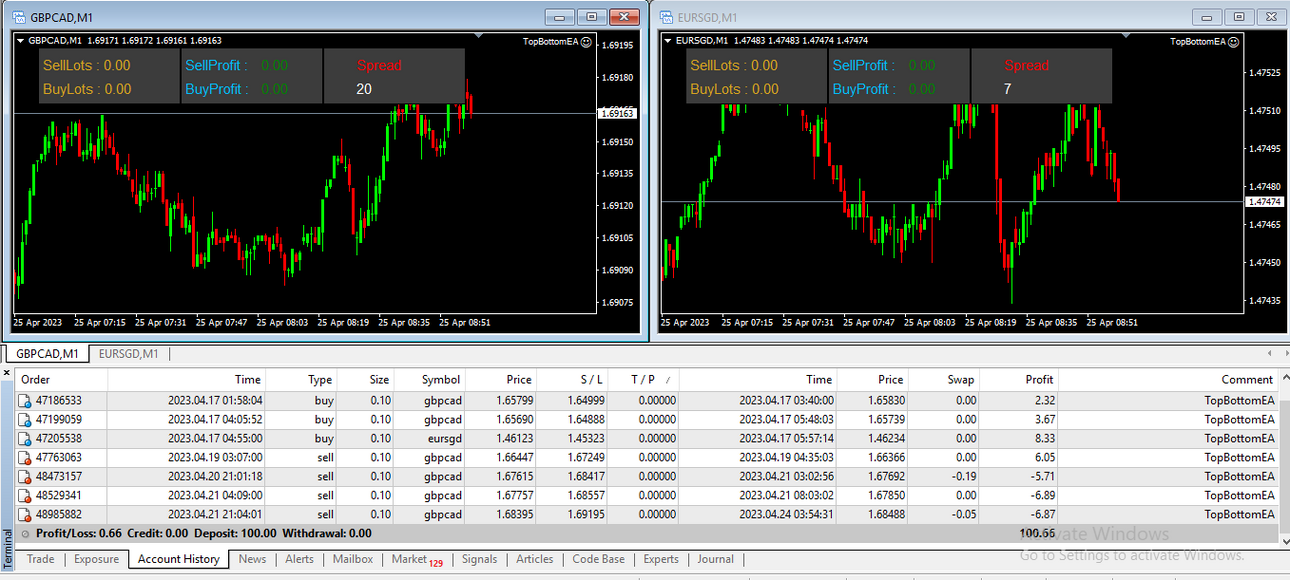This screenshot has height=580, width=1290.
Task: Click close time 2023.04.24 03:54:31
Action: point(785,515)
